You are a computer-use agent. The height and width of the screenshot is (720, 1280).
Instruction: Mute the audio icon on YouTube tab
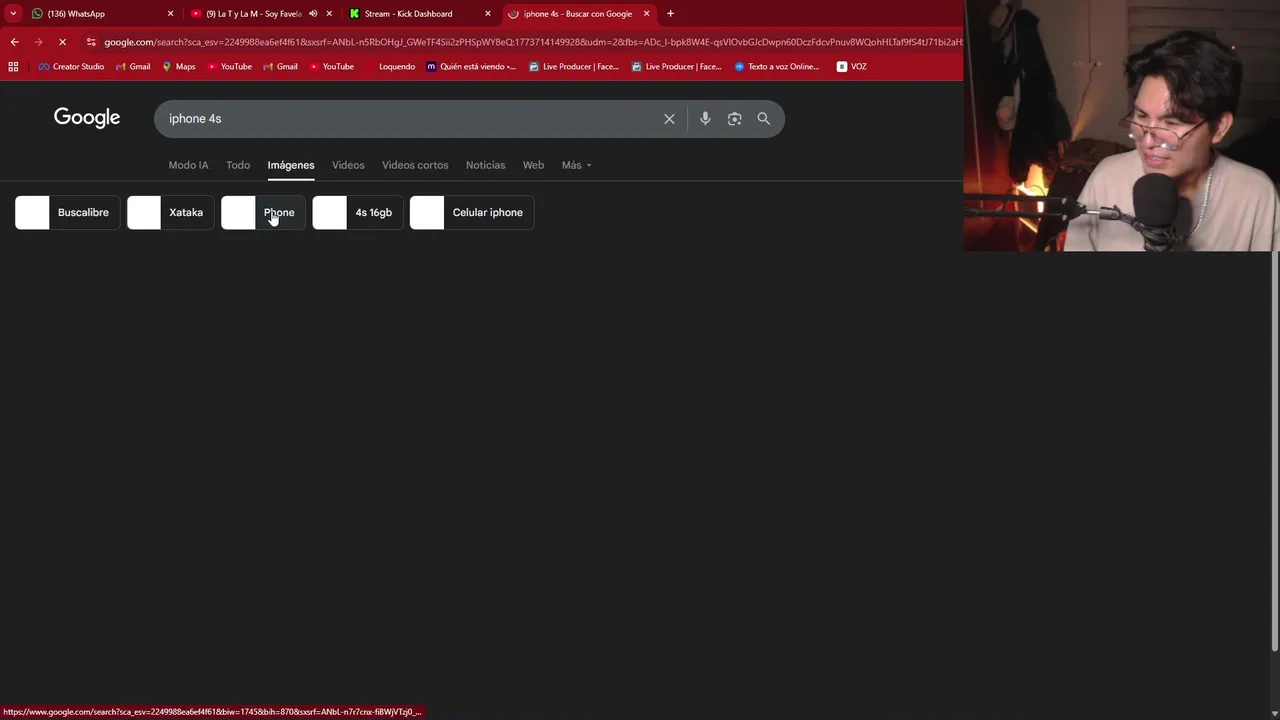click(313, 14)
